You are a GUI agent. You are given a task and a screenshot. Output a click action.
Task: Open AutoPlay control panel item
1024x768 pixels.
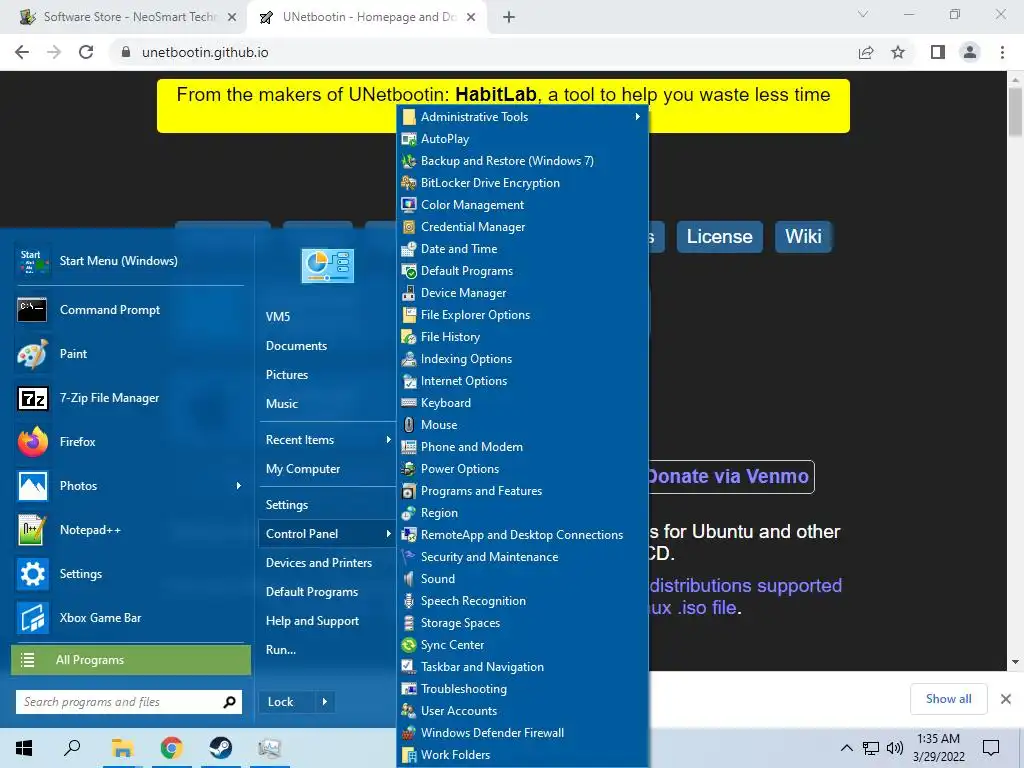[522, 138]
